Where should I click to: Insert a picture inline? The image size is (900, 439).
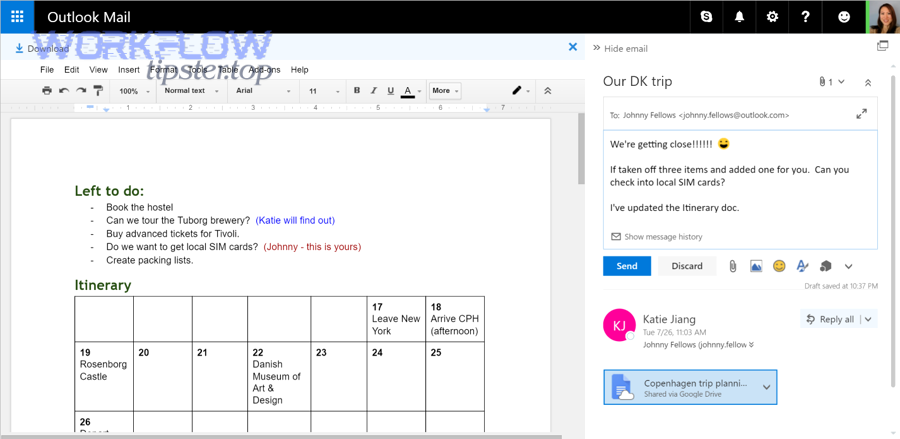(x=756, y=266)
